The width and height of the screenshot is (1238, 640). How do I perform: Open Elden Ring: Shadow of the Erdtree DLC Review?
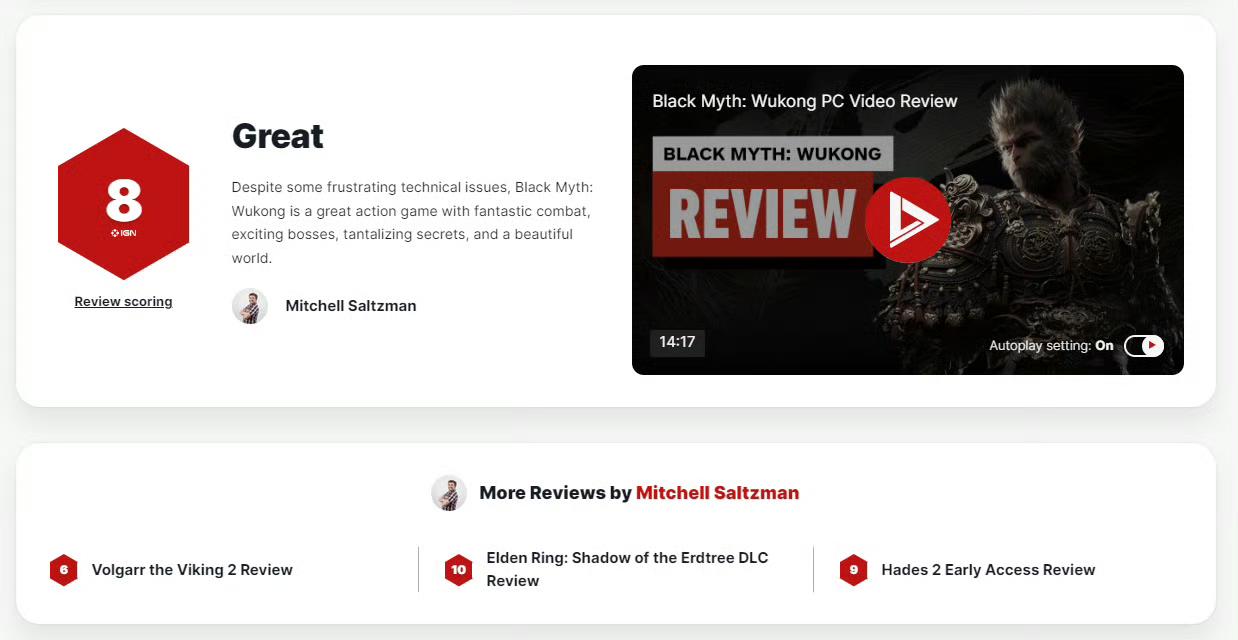(x=627, y=569)
